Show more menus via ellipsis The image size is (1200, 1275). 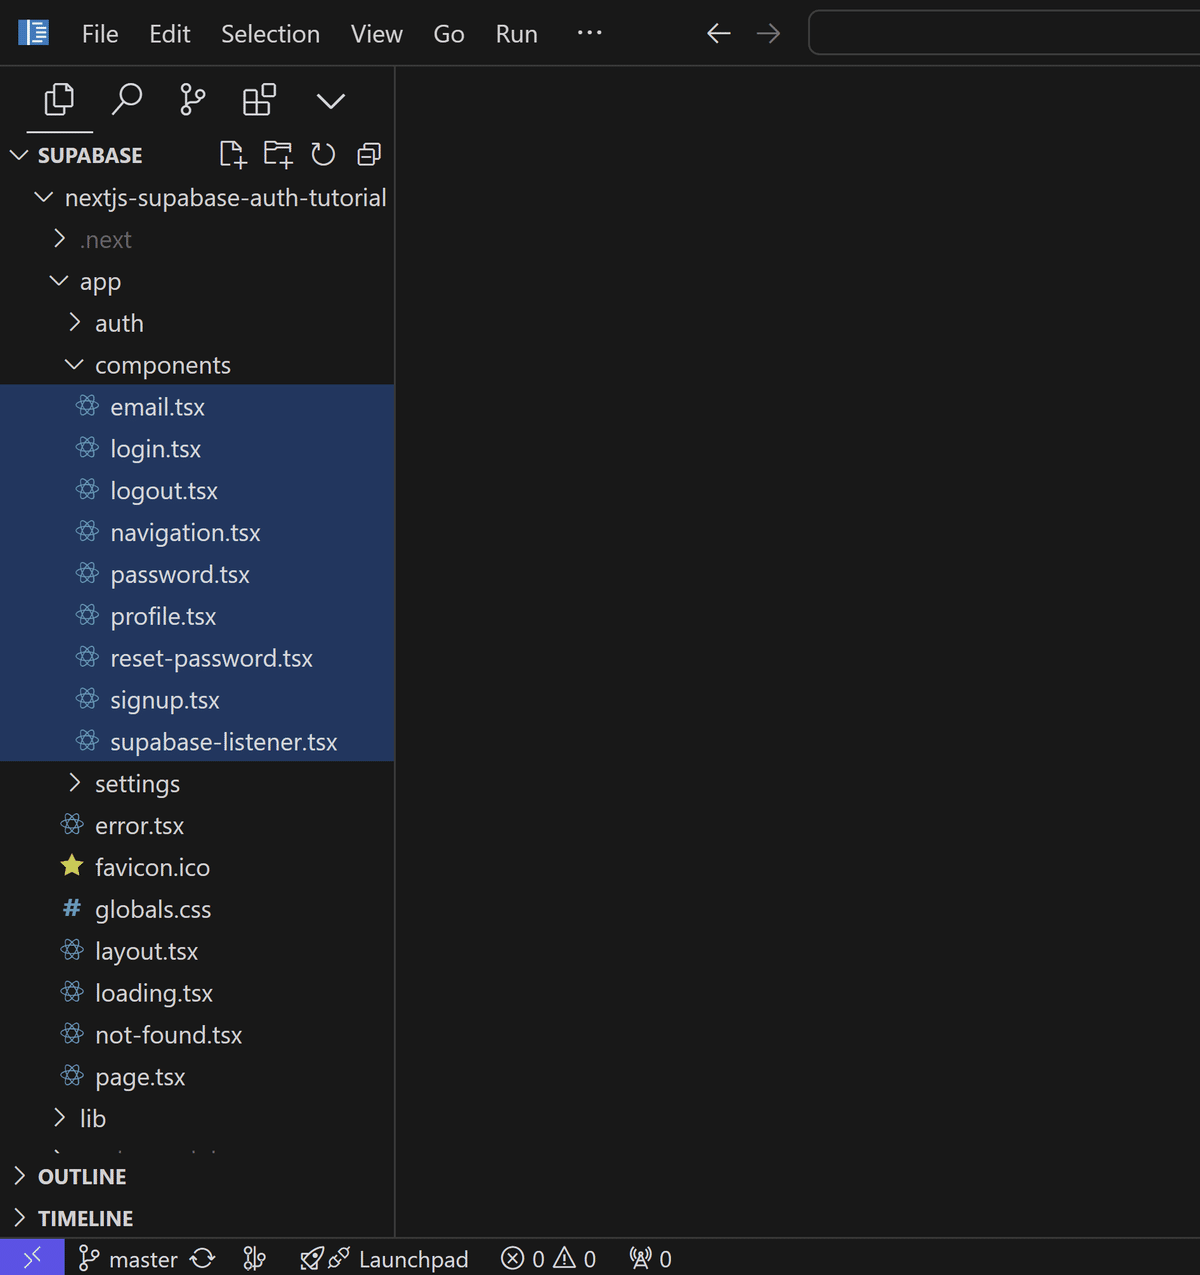point(590,33)
